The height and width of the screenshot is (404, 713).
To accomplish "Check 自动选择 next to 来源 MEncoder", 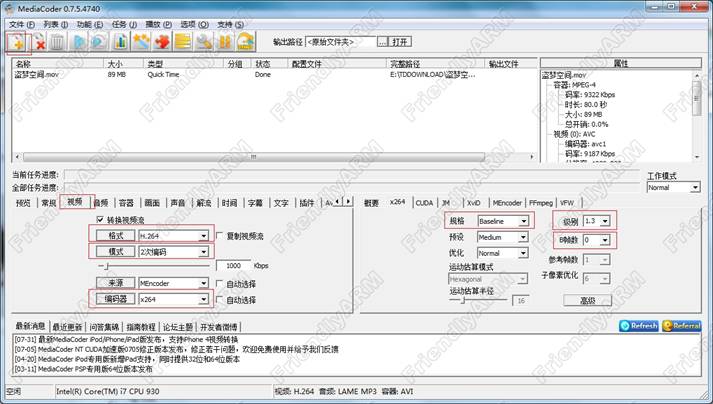I will [x=220, y=283].
